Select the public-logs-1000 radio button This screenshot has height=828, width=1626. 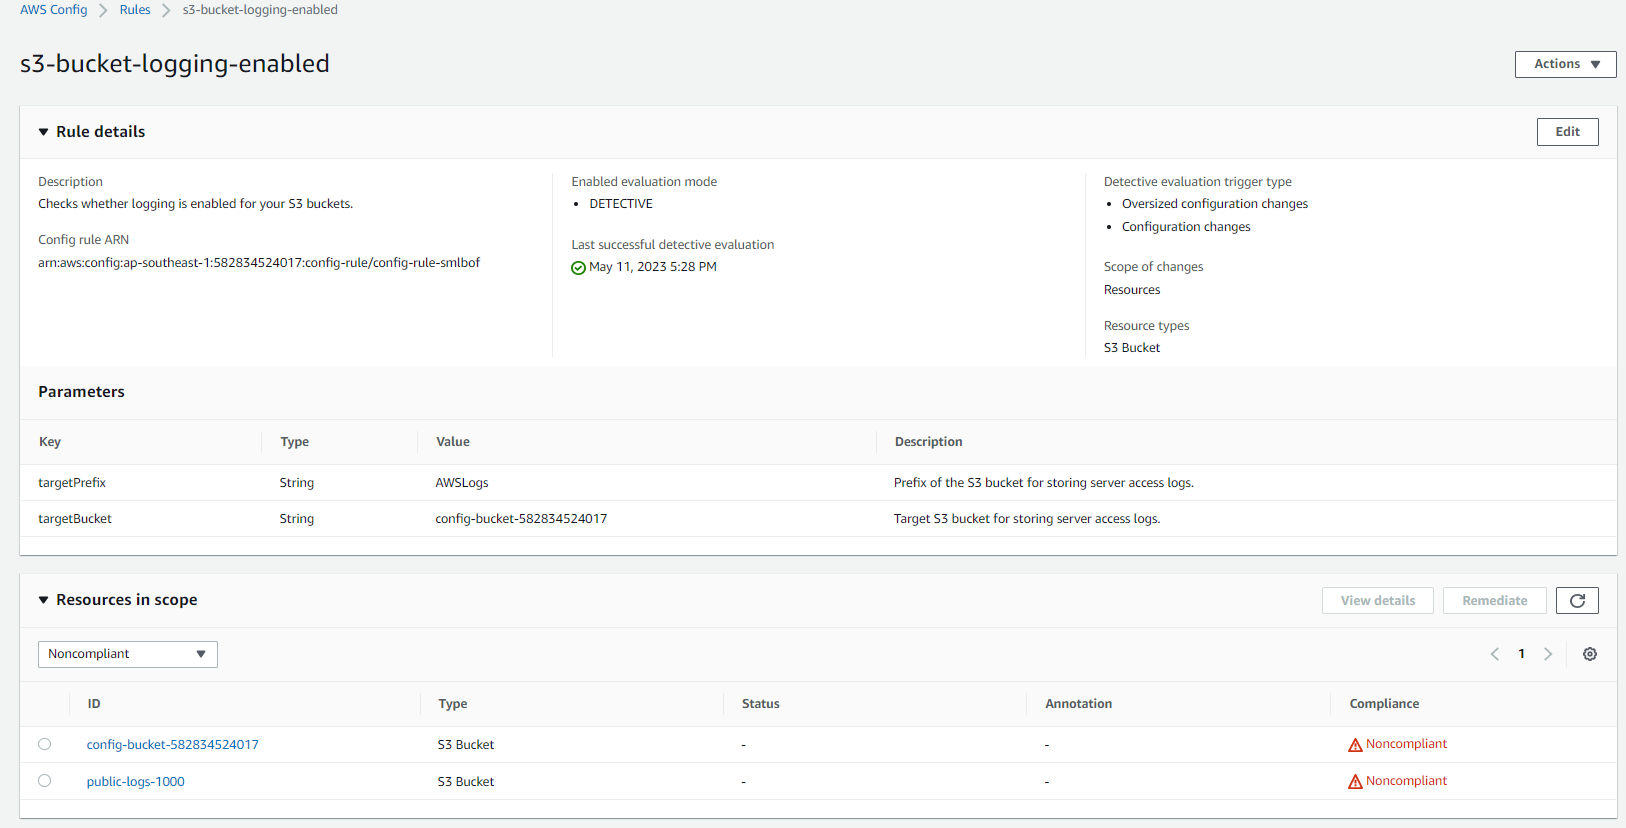[x=45, y=781]
